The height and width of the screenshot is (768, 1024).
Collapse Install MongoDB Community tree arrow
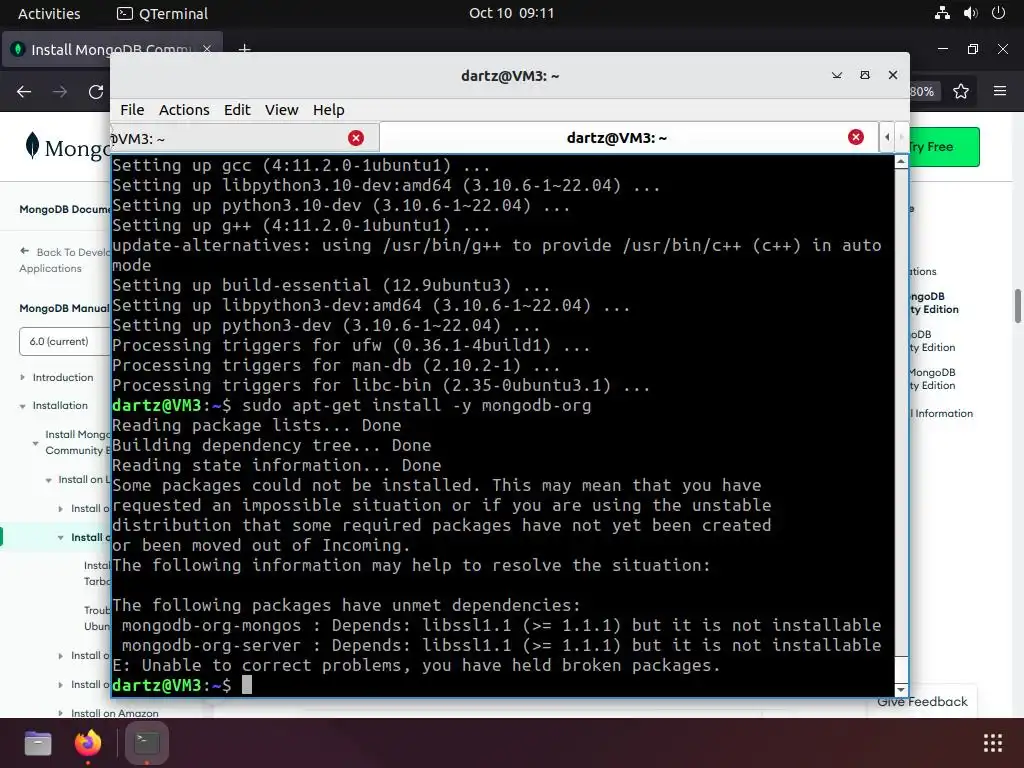[x=35, y=443]
